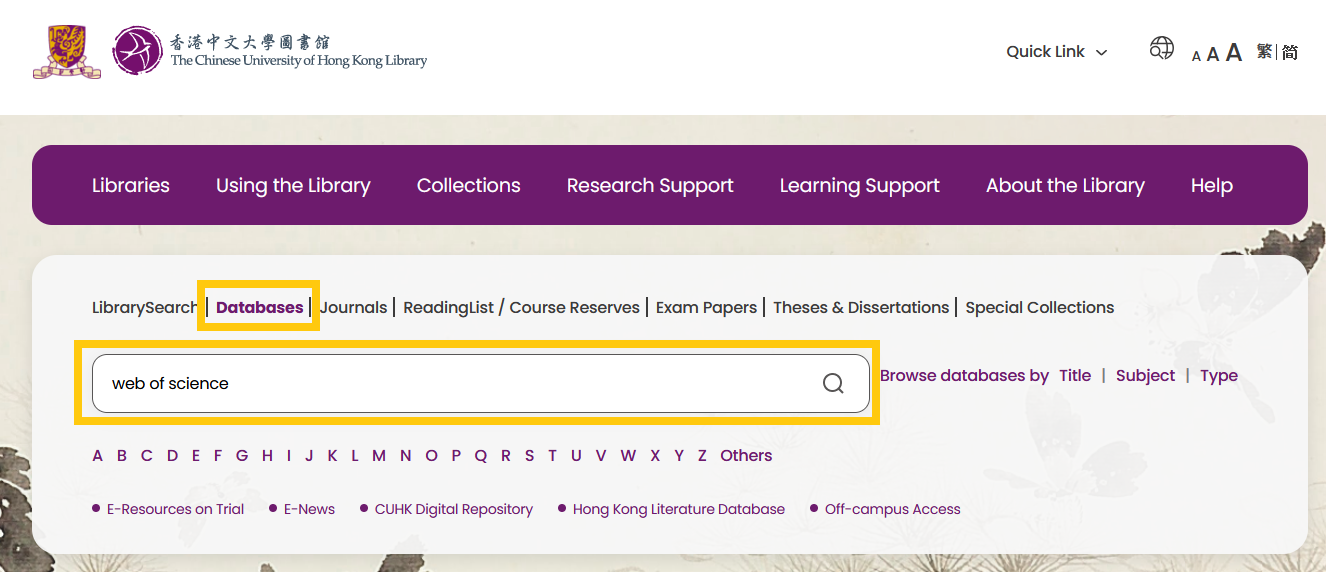Browse databases by Subject
The height and width of the screenshot is (572, 1326).
pos(1145,375)
